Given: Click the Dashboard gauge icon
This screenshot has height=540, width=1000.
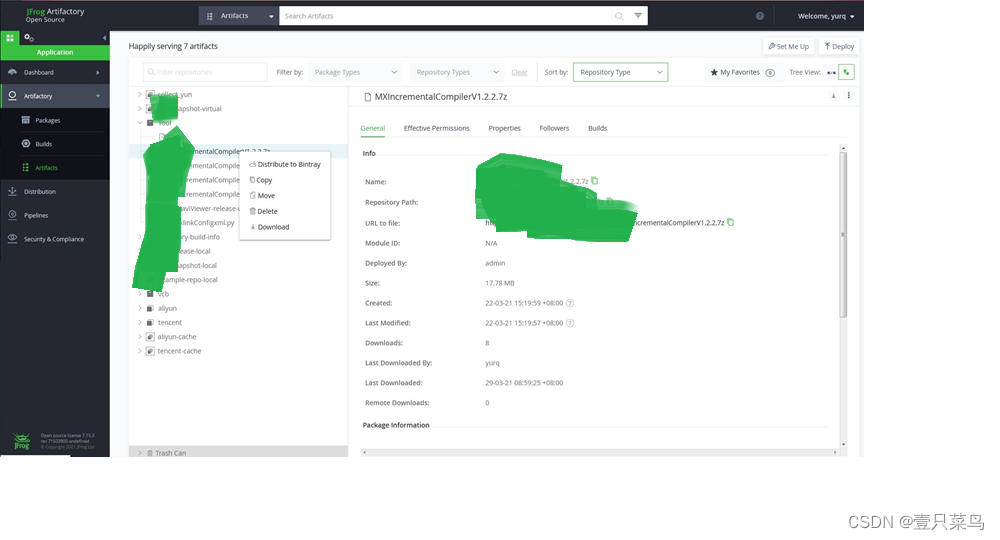Looking at the screenshot, I should 12,72.
